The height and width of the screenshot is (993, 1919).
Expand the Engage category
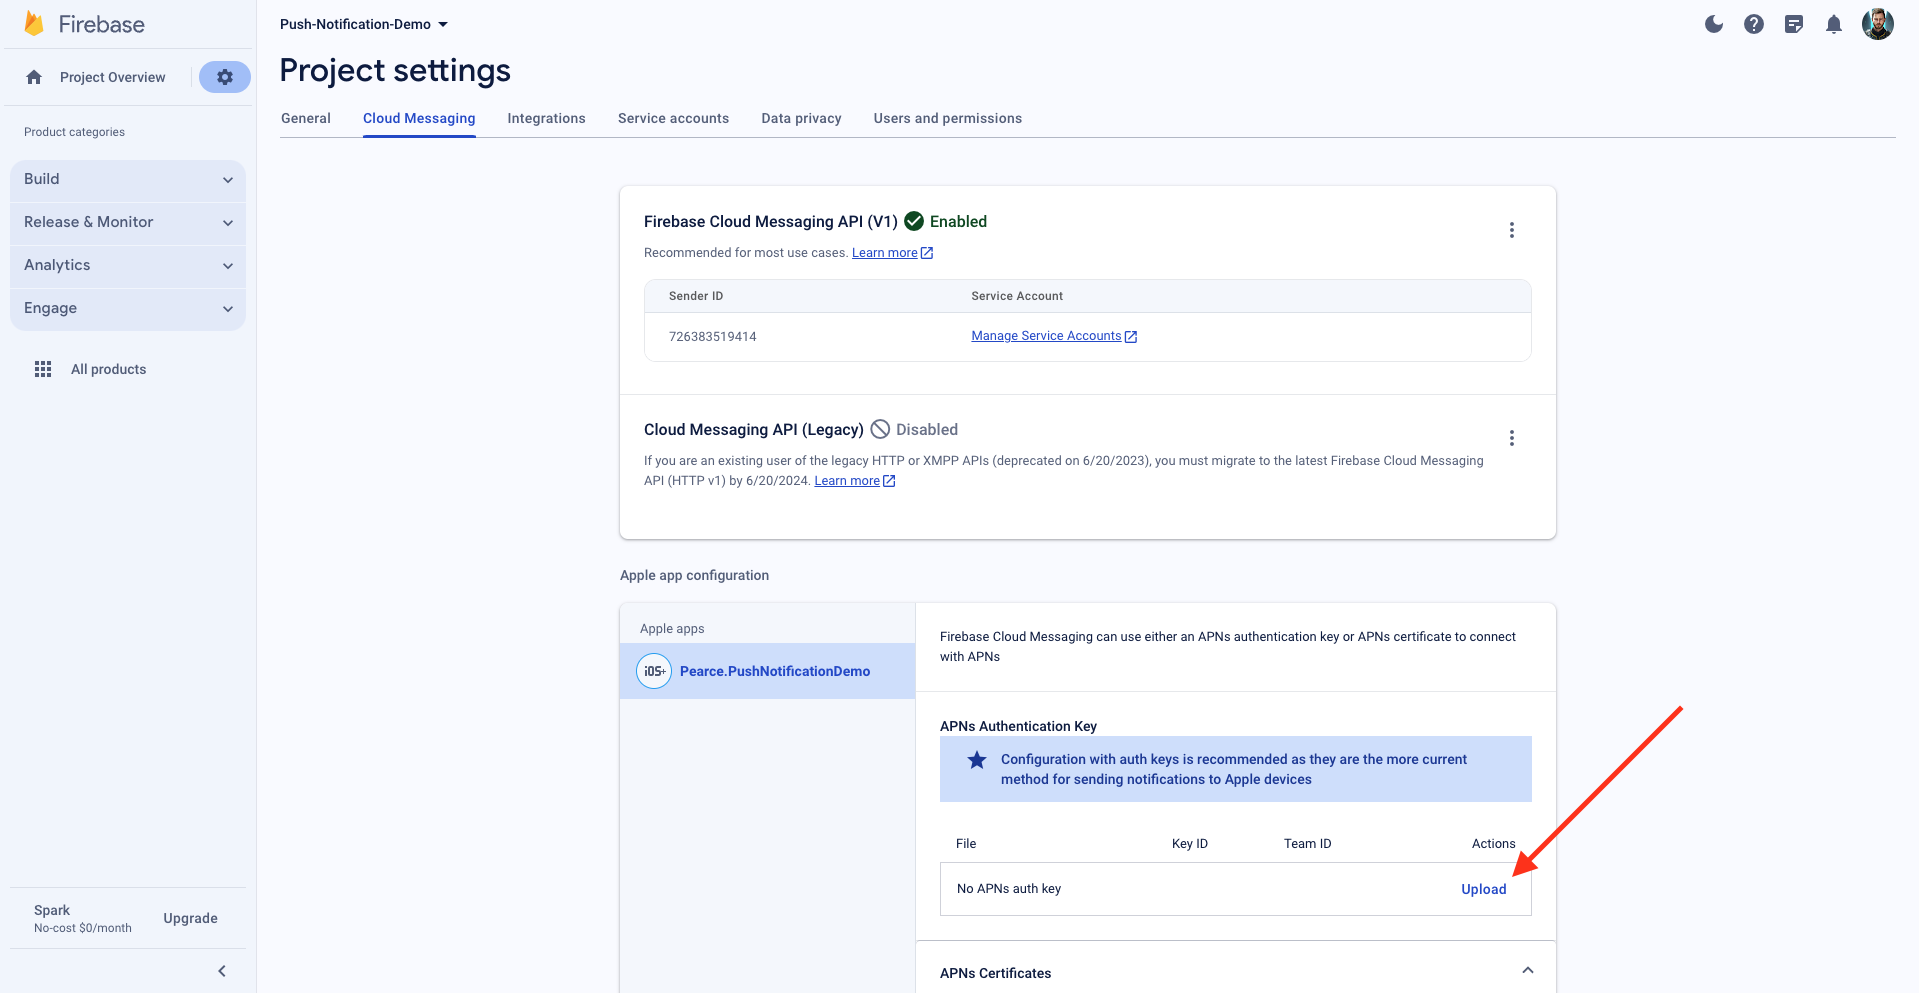click(128, 308)
